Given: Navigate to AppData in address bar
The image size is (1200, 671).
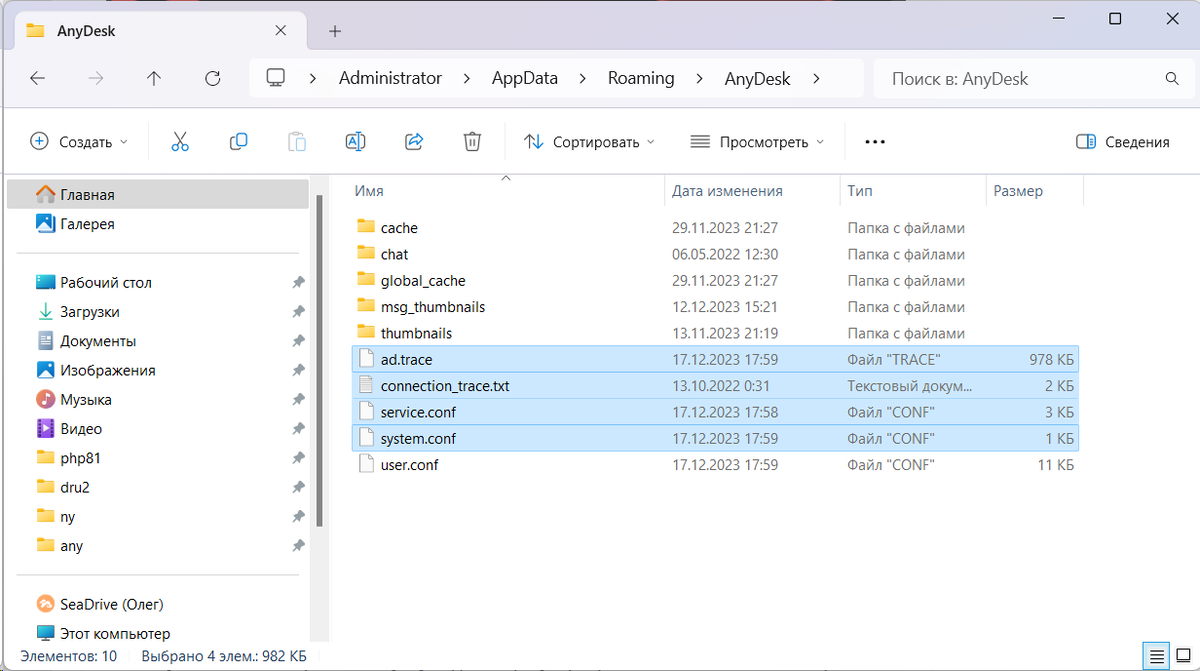Looking at the screenshot, I should pyautogui.click(x=525, y=78).
